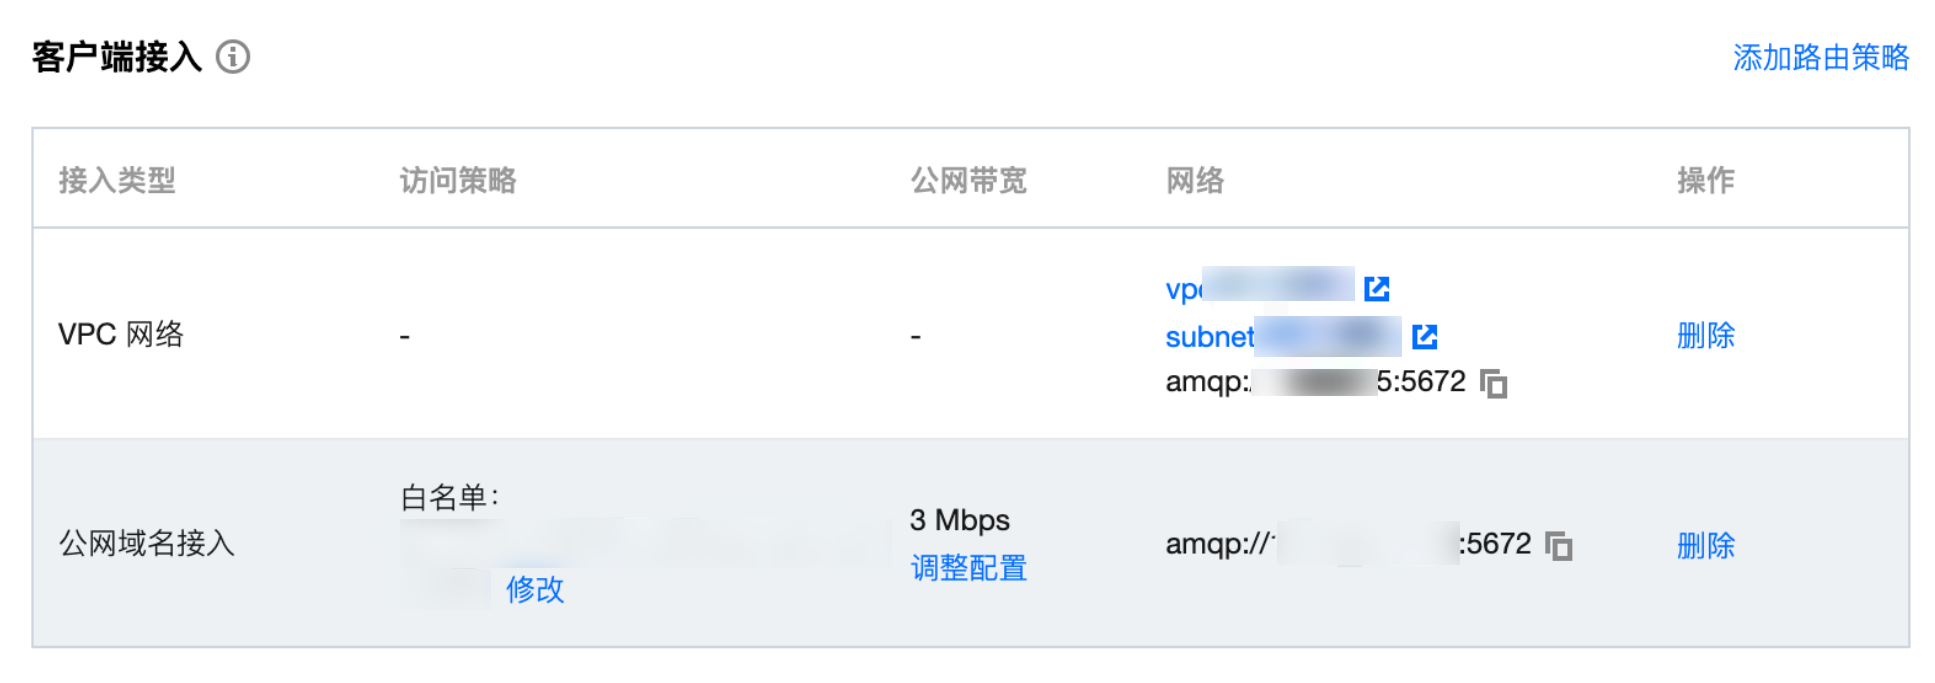The width and height of the screenshot is (1935, 683).
Task: Click the 白名单 label text
Action: [449, 497]
